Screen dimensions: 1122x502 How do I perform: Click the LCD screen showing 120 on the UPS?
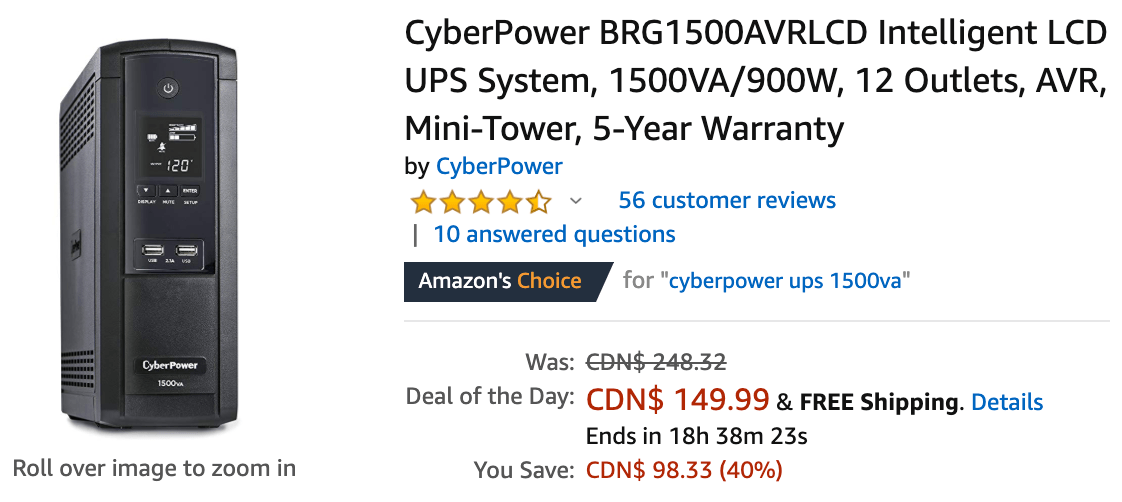pos(170,149)
